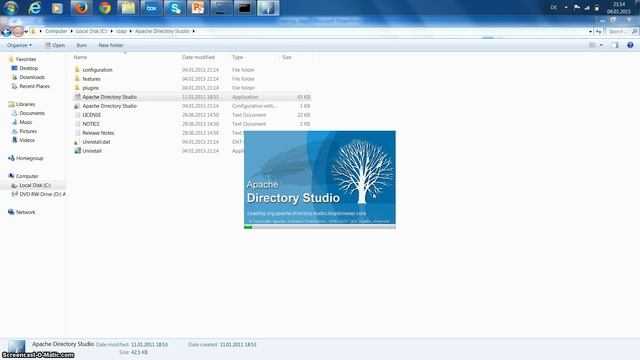Sort by Date modified column header
Viewport: 640px width, 360px height.
[198, 57]
